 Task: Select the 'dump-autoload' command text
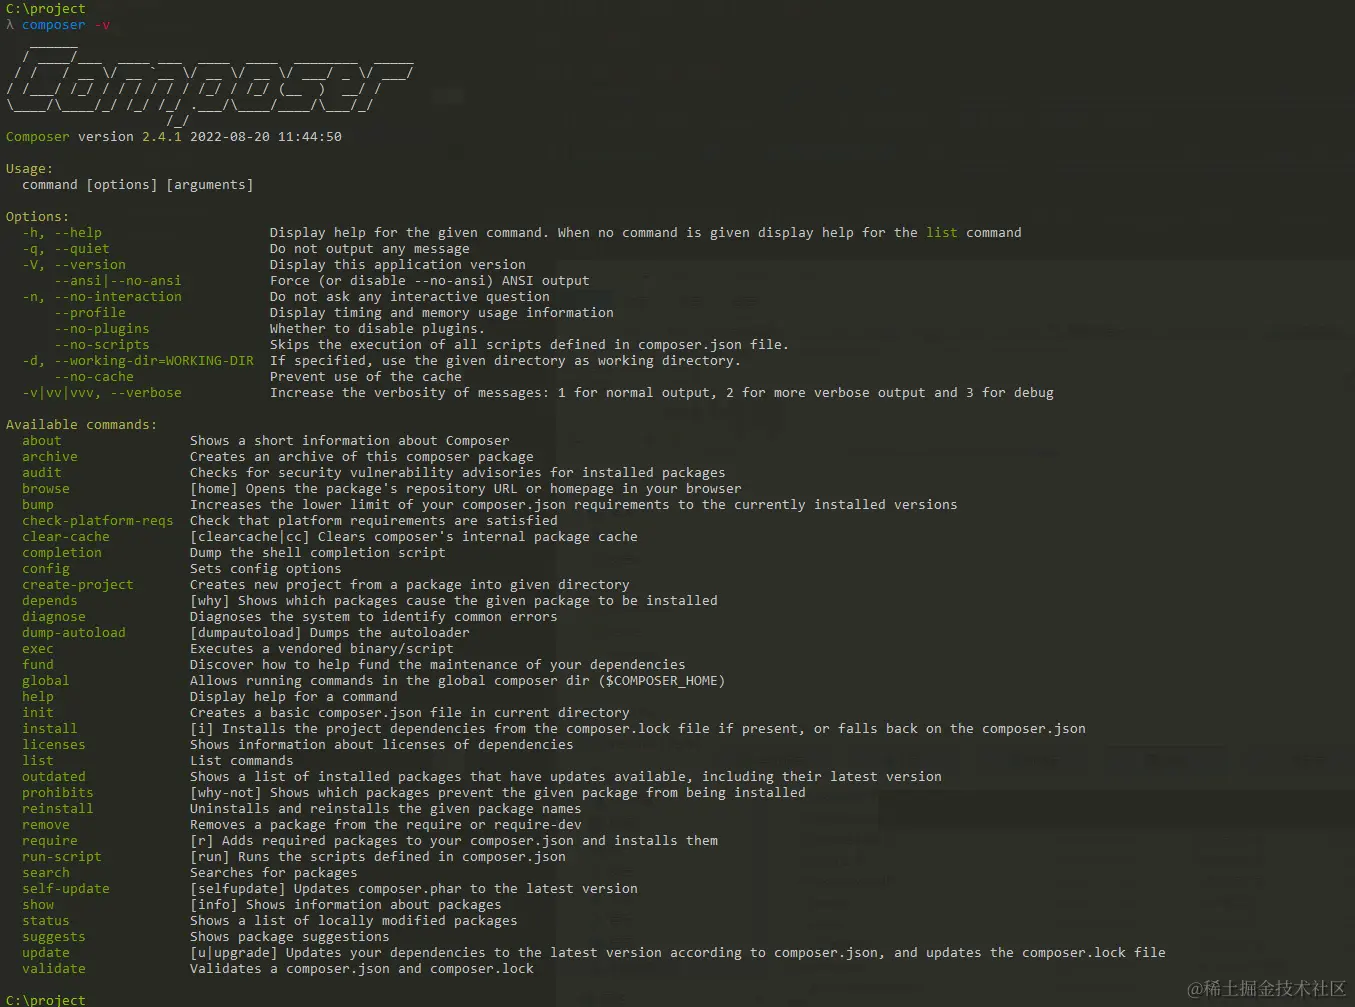click(74, 633)
